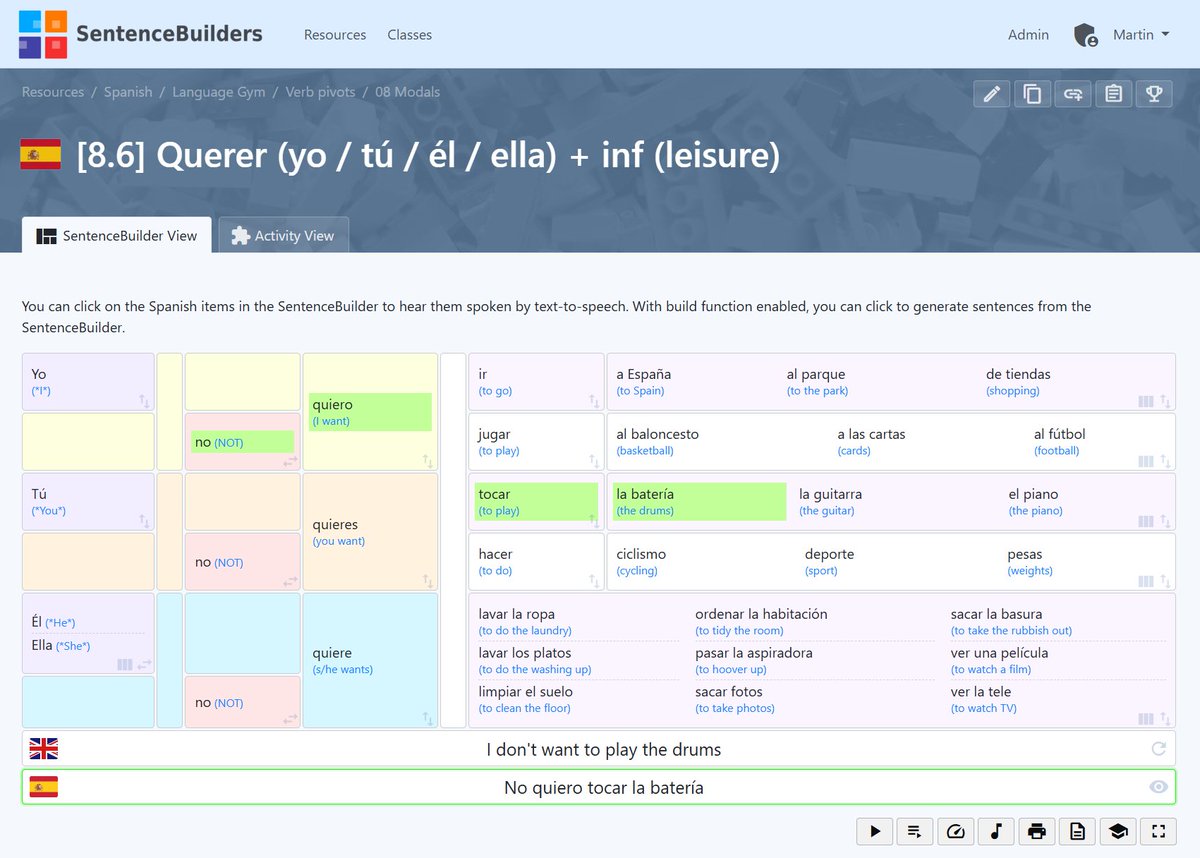Open Classes in the top navigation
The height and width of the screenshot is (858, 1200).
coord(410,34)
